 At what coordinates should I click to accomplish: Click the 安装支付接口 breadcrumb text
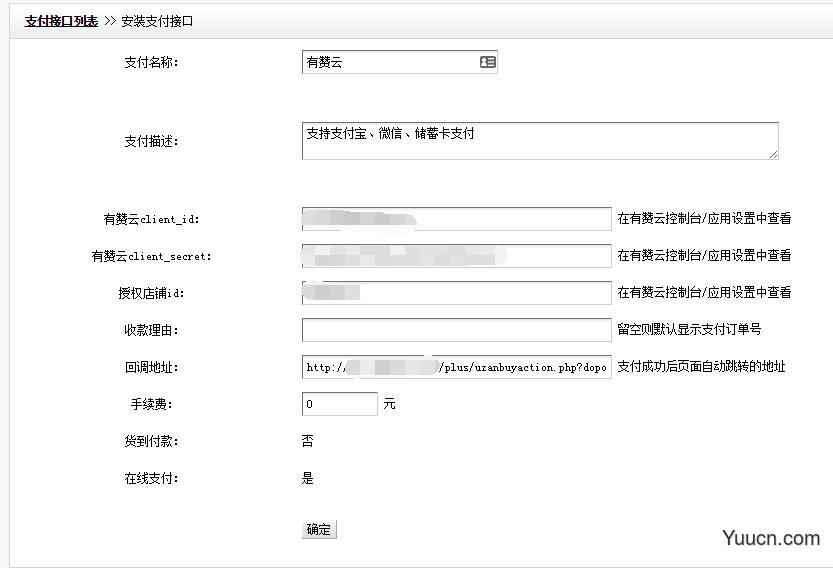[x=157, y=20]
